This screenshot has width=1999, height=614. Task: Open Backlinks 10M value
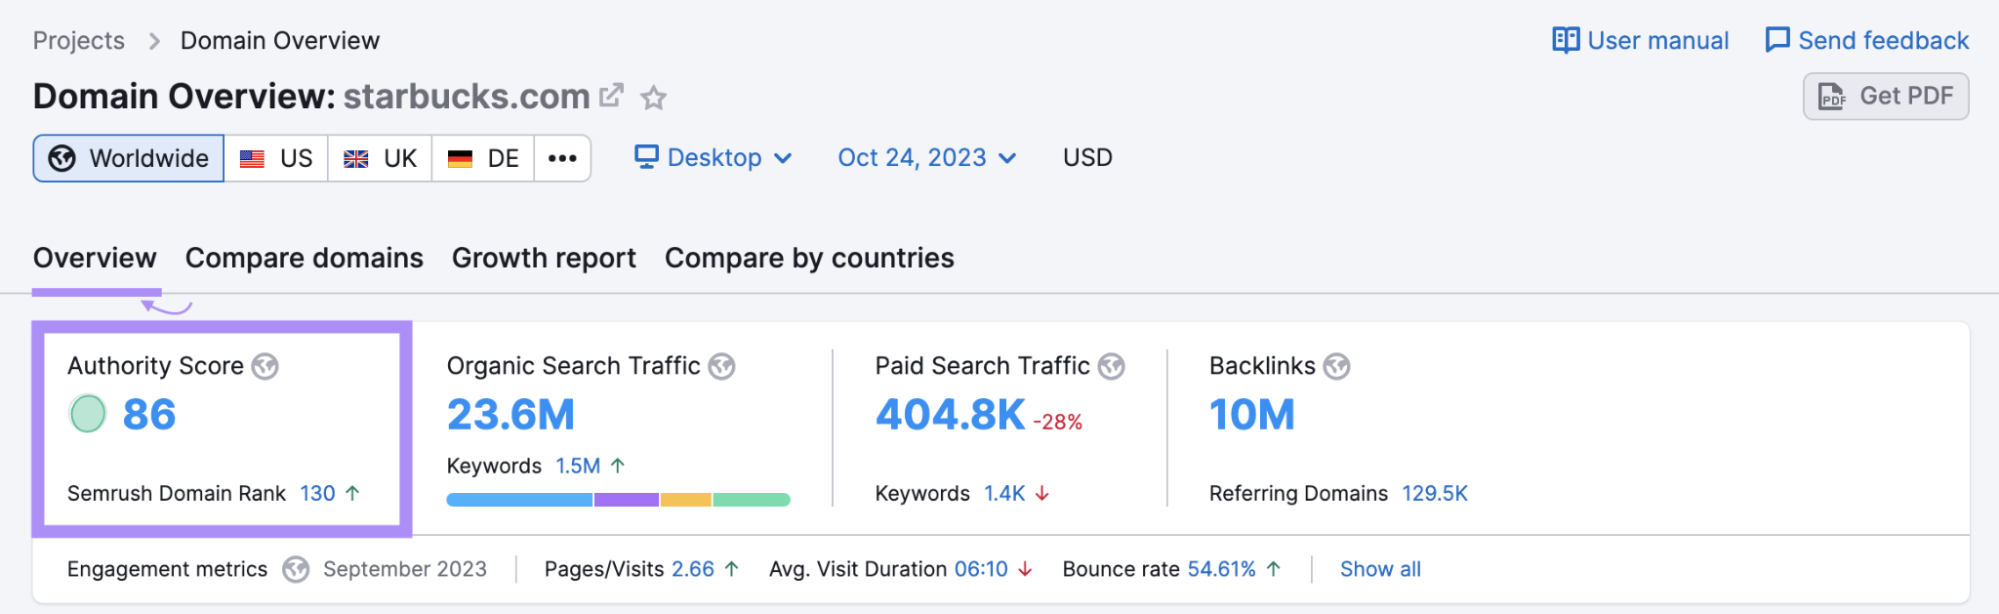point(1252,414)
